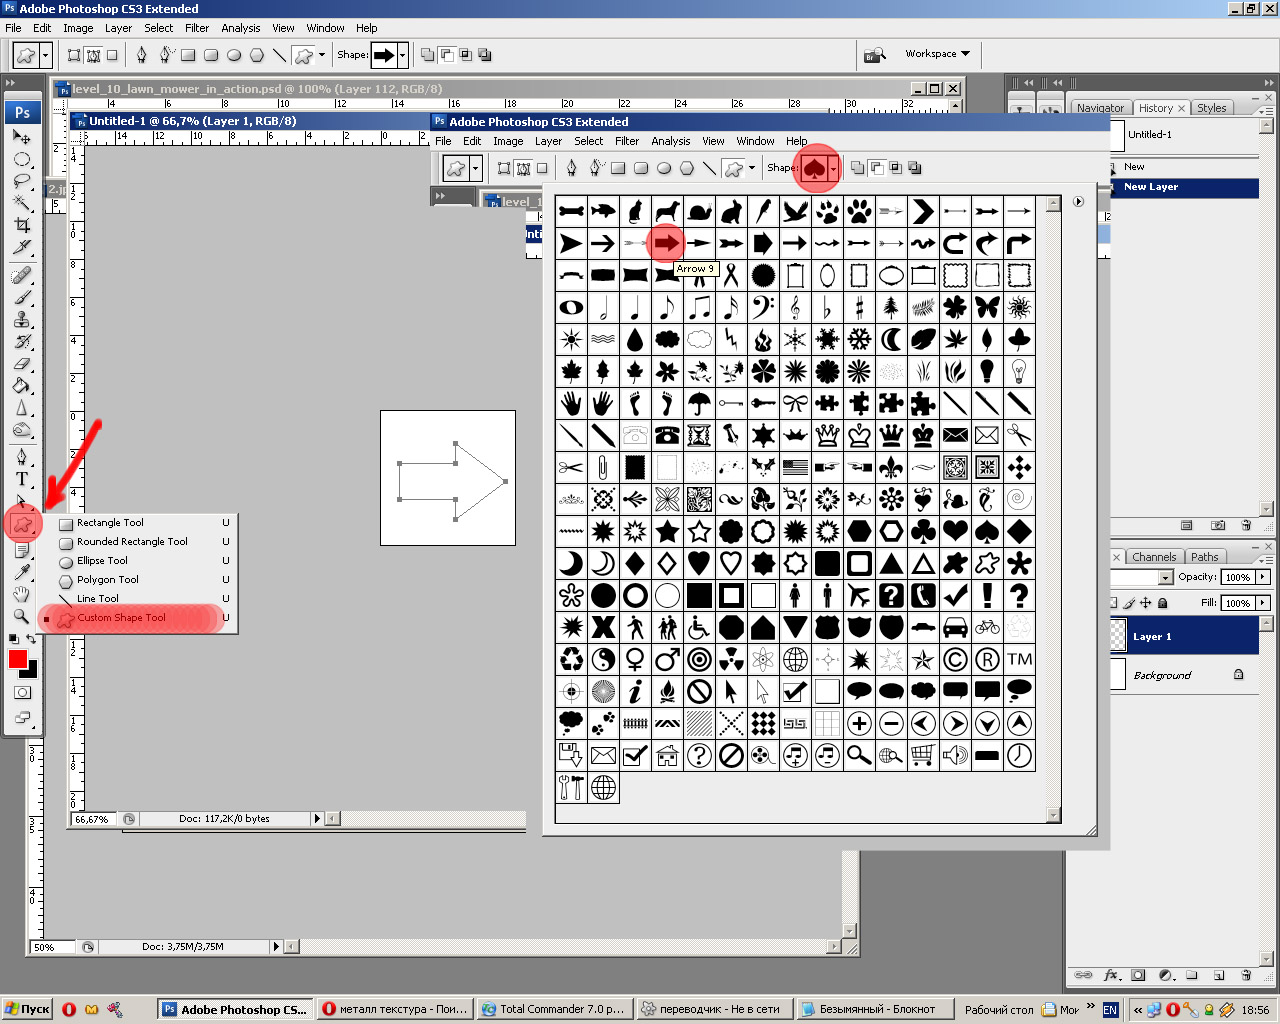This screenshot has width=1280, height=1024.
Task: Enable Fill pixels mode in top options bar
Action: tap(112, 55)
